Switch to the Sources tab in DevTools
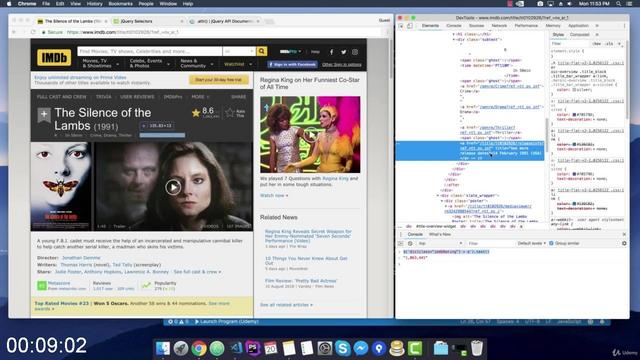This screenshot has height=360, width=640. pos(476,26)
